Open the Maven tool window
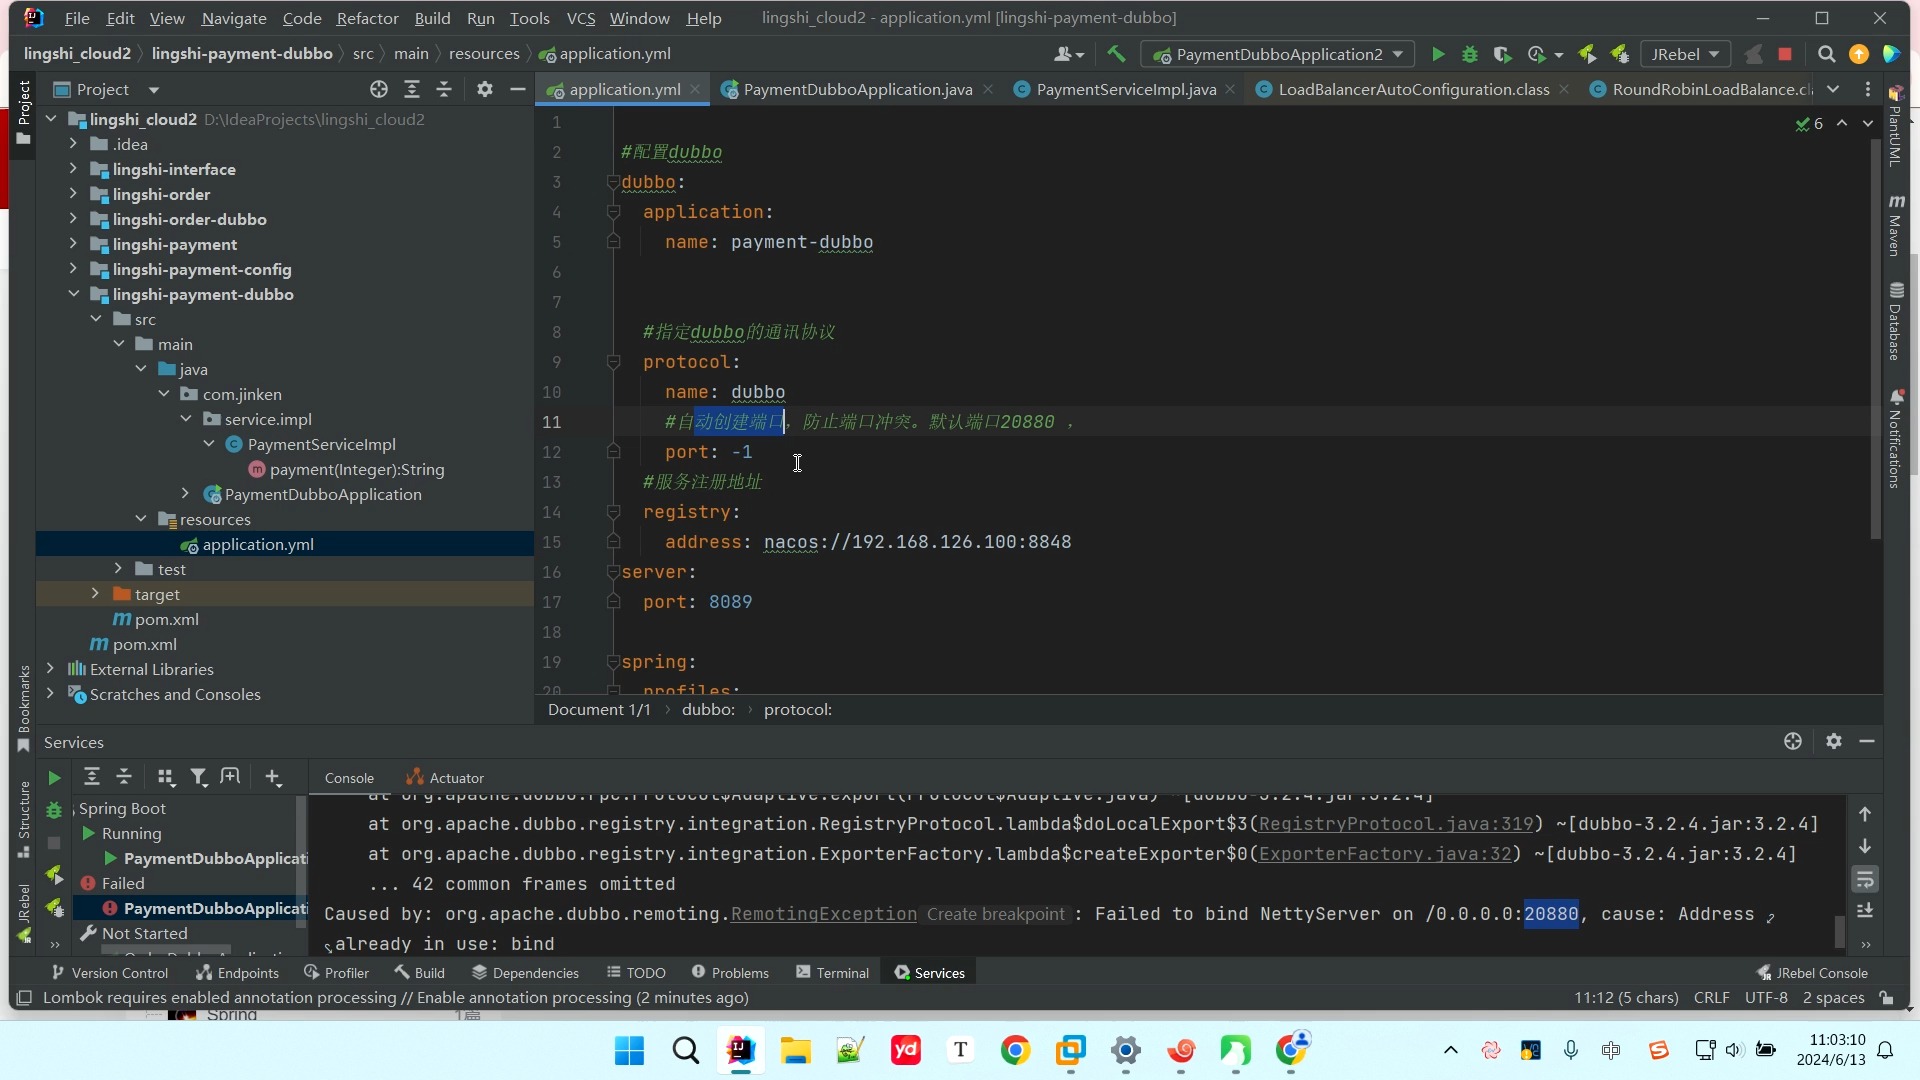This screenshot has height=1080, width=1920. tap(1896, 225)
